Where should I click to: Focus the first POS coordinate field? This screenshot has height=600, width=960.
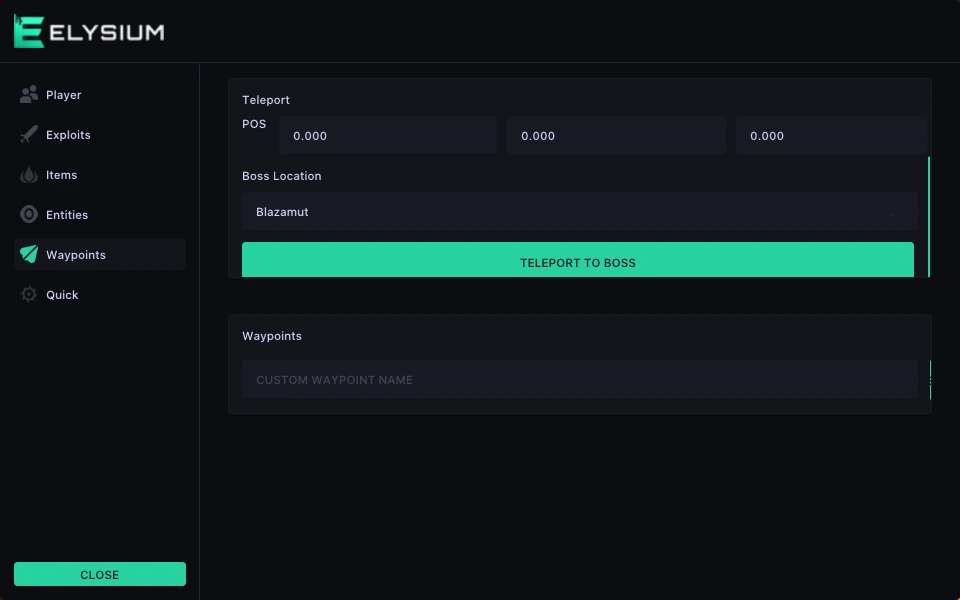click(388, 135)
